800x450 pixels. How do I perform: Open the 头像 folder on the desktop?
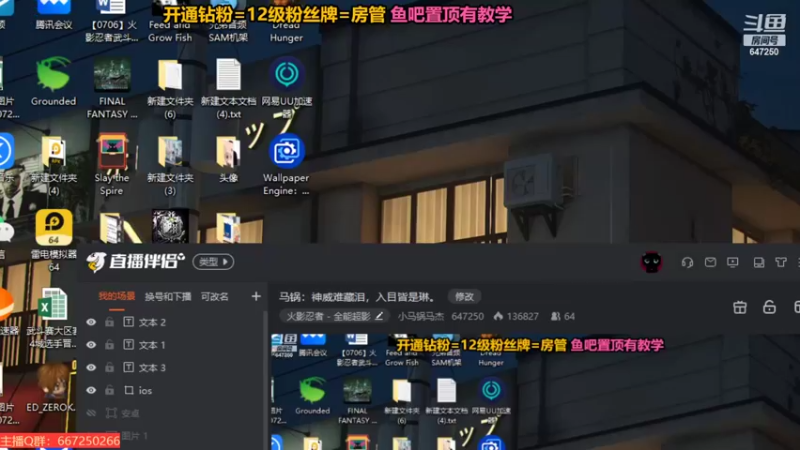[x=228, y=159]
